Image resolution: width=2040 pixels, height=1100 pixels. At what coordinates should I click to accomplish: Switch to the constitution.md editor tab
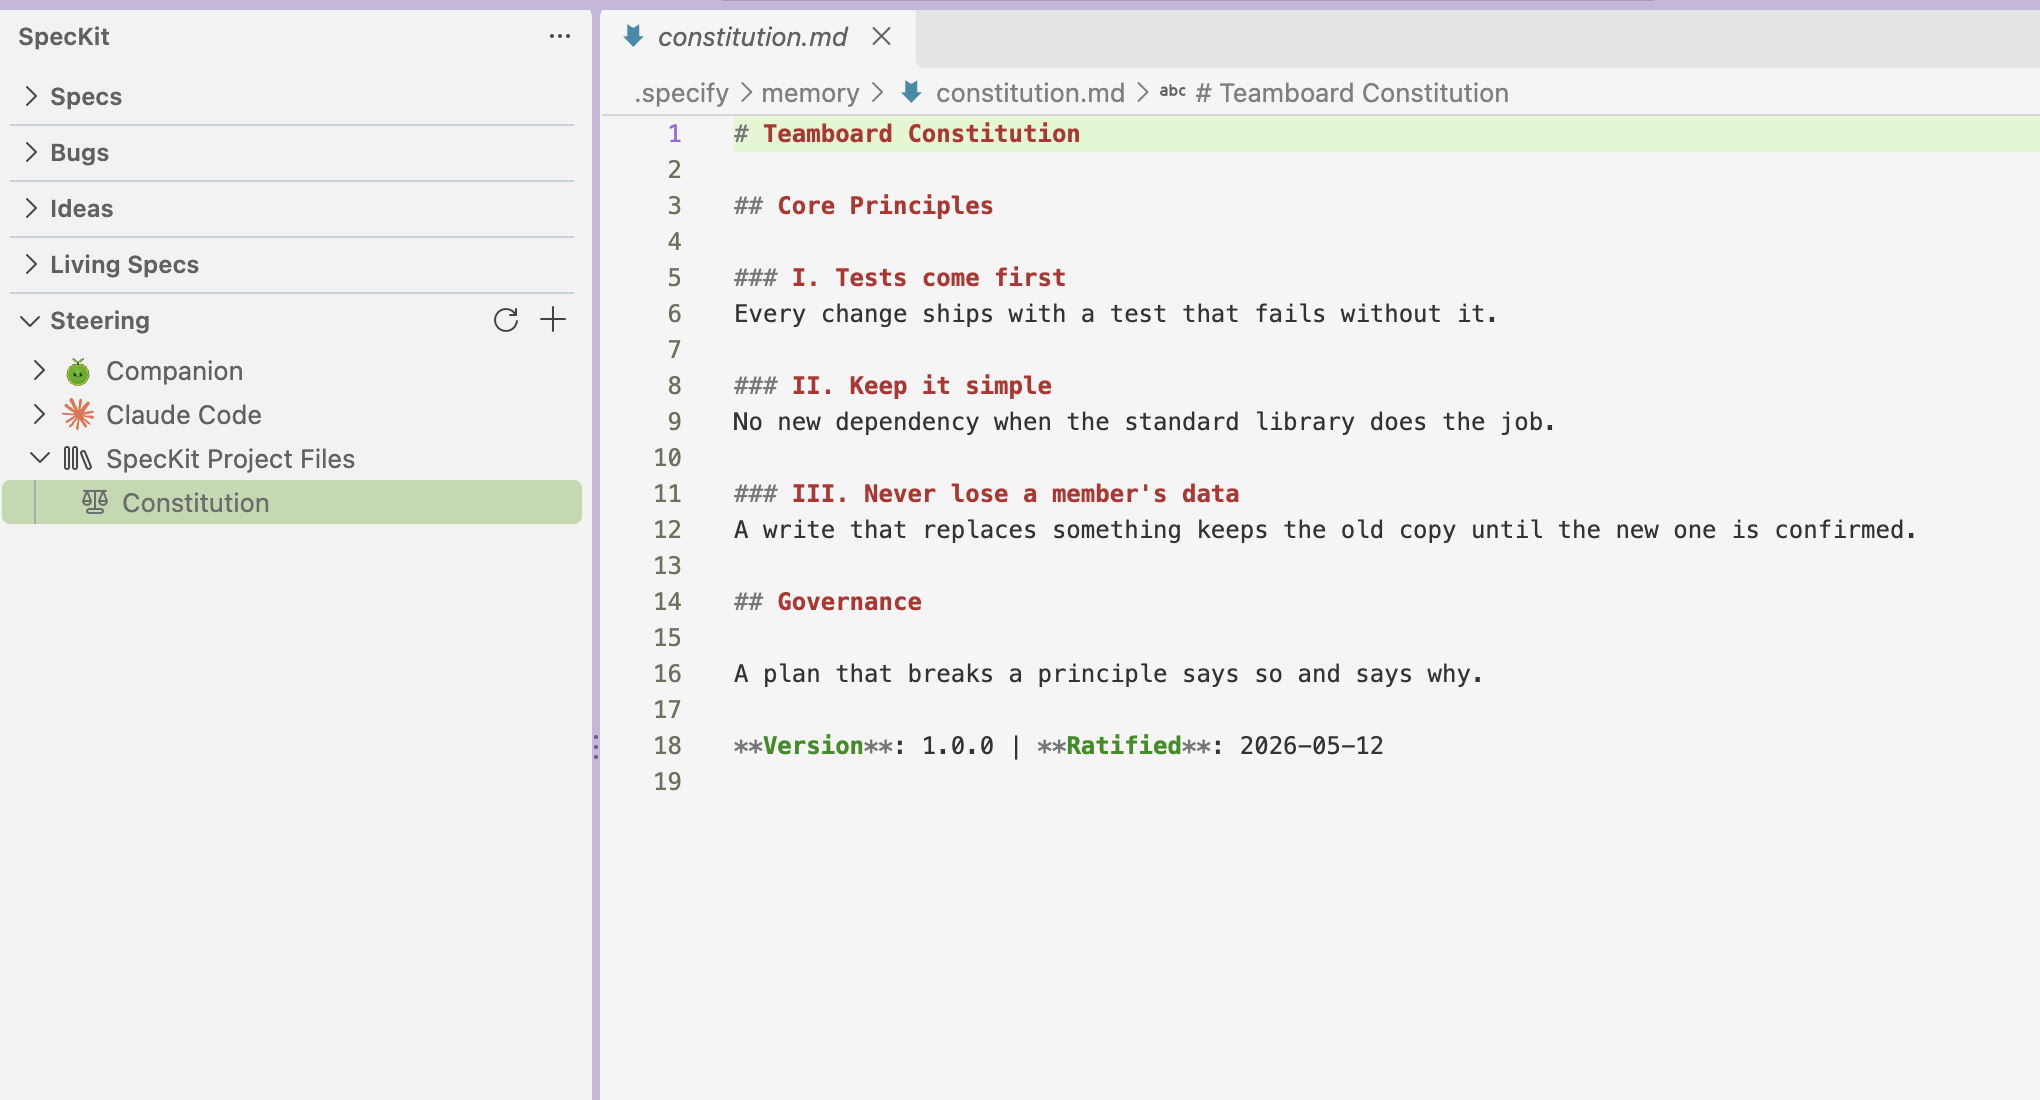coord(757,38)
